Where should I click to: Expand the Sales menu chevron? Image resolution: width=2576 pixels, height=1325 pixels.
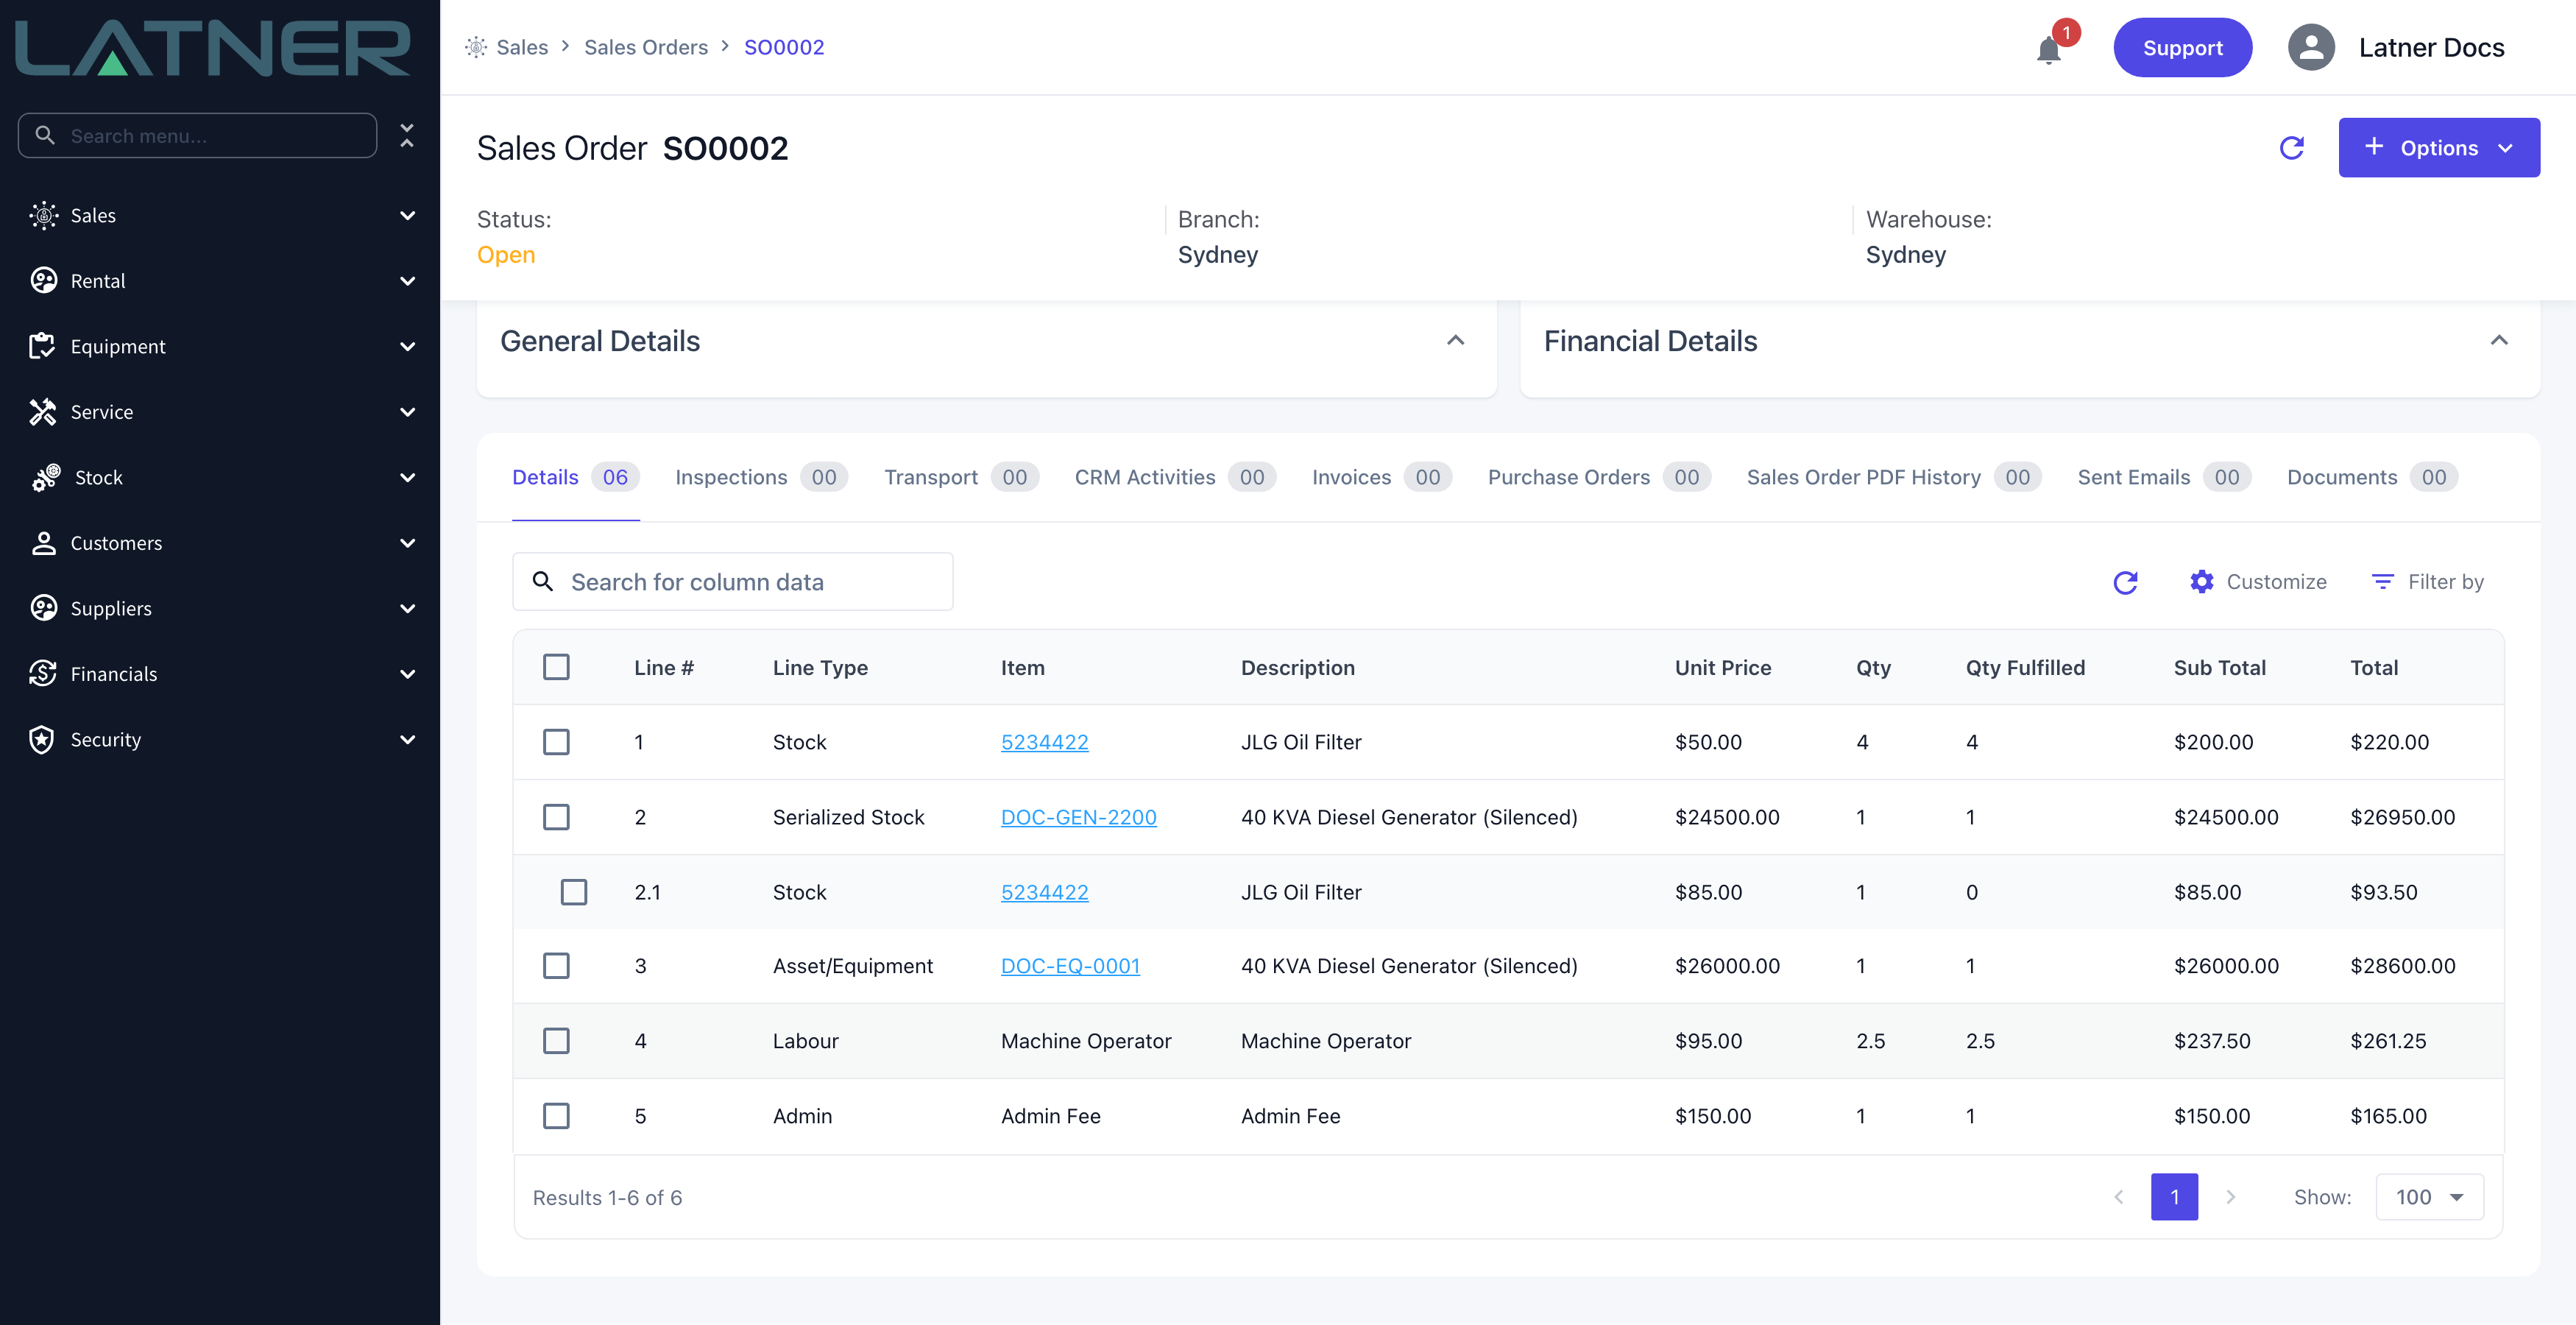pos(407,215)
